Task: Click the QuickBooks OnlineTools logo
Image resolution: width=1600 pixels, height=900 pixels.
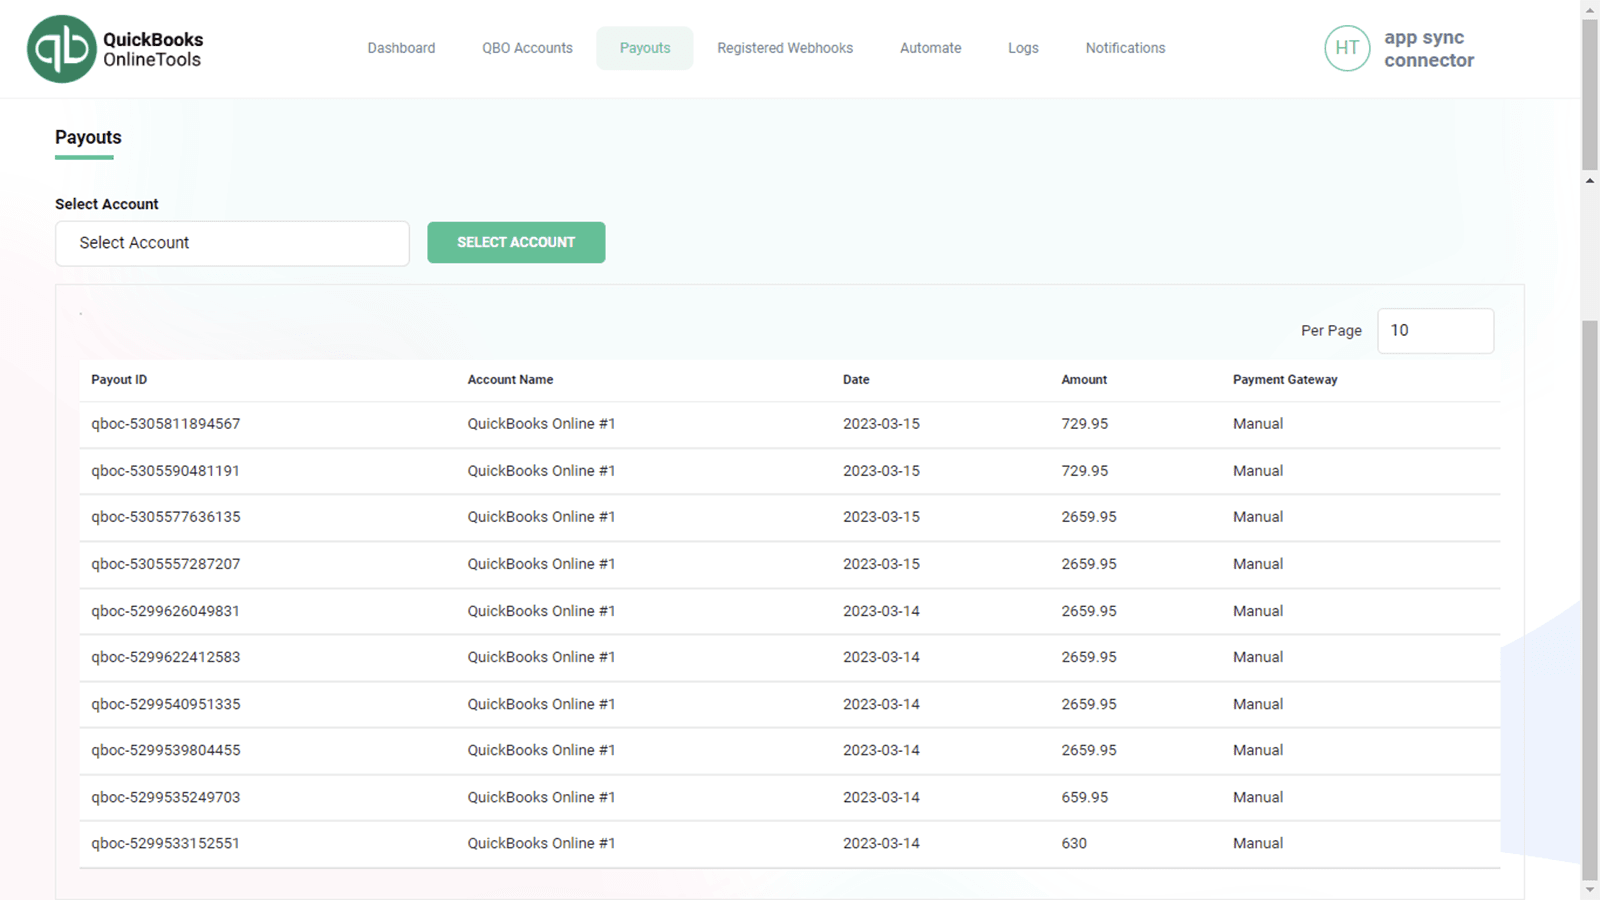Action: (x=115, y=47)
